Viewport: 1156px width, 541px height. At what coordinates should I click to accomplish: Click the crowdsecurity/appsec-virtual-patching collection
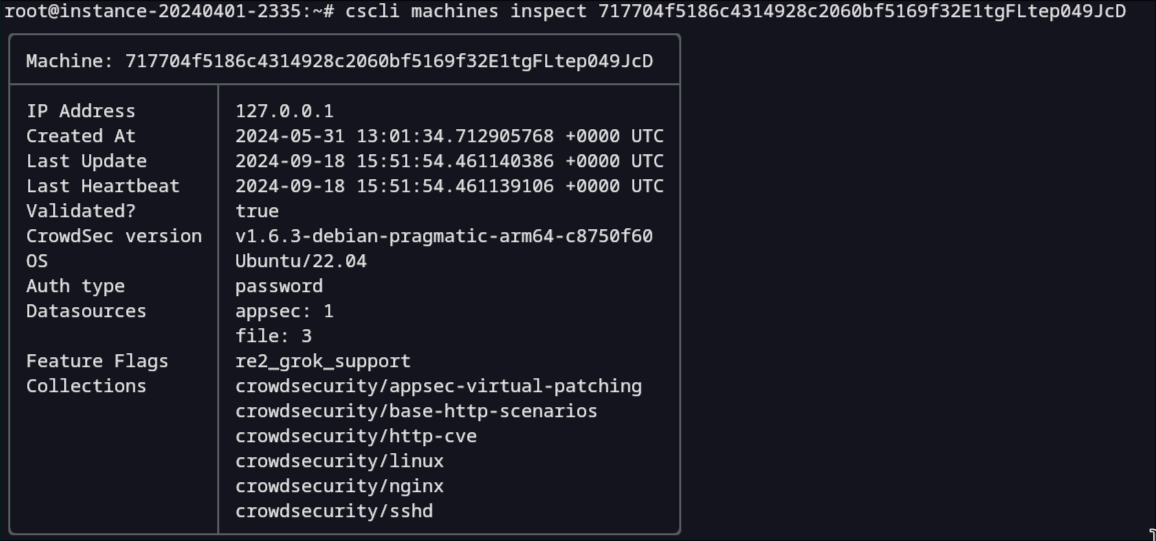point(438,386)
